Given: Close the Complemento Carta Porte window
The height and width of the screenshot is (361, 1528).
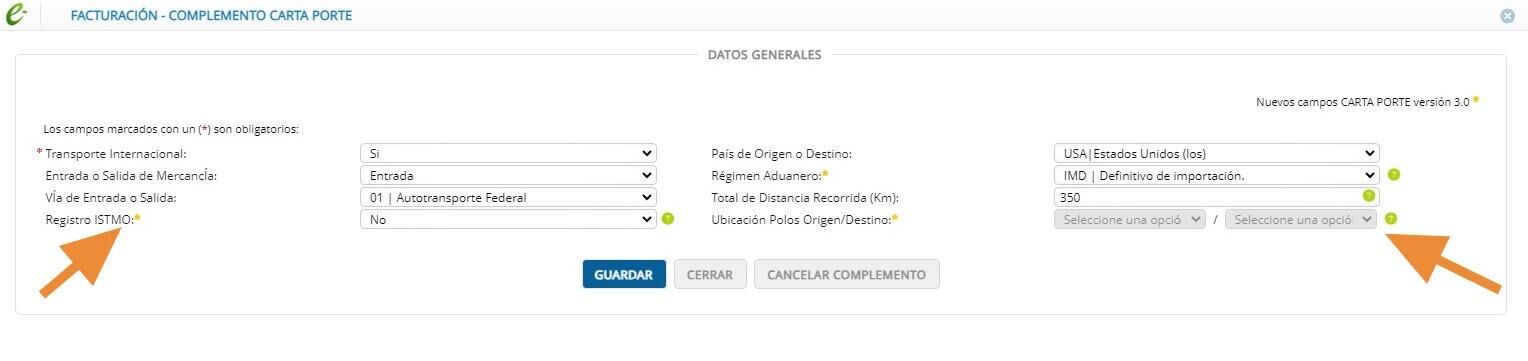Looking at the screenshot, I should point(1508,16).
